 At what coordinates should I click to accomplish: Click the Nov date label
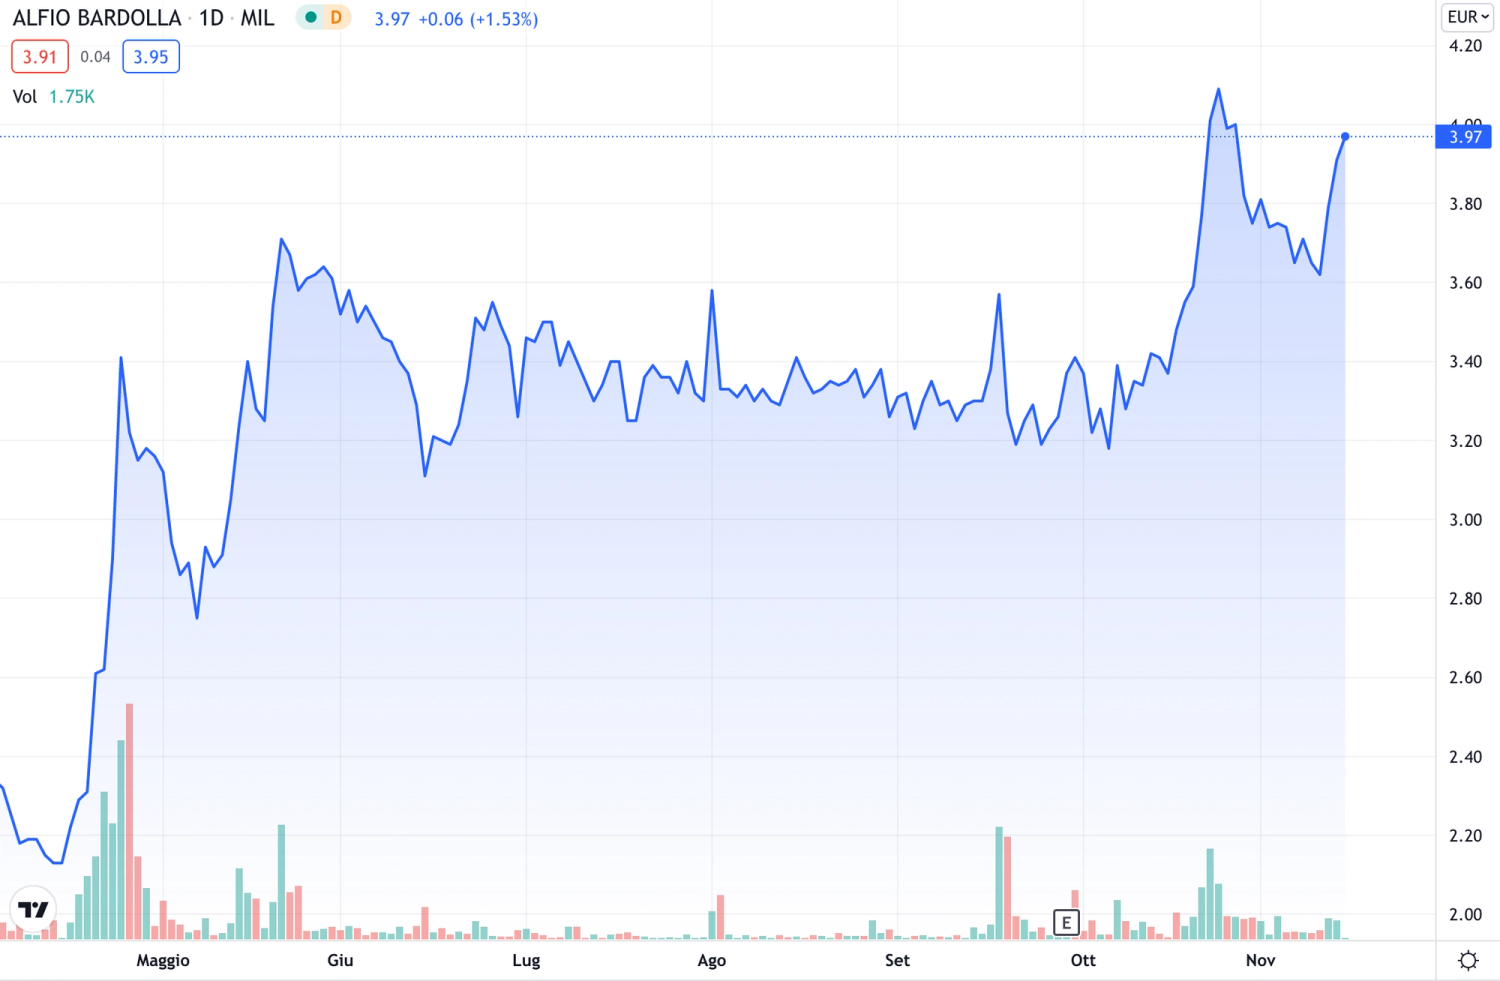[1261, 960]
